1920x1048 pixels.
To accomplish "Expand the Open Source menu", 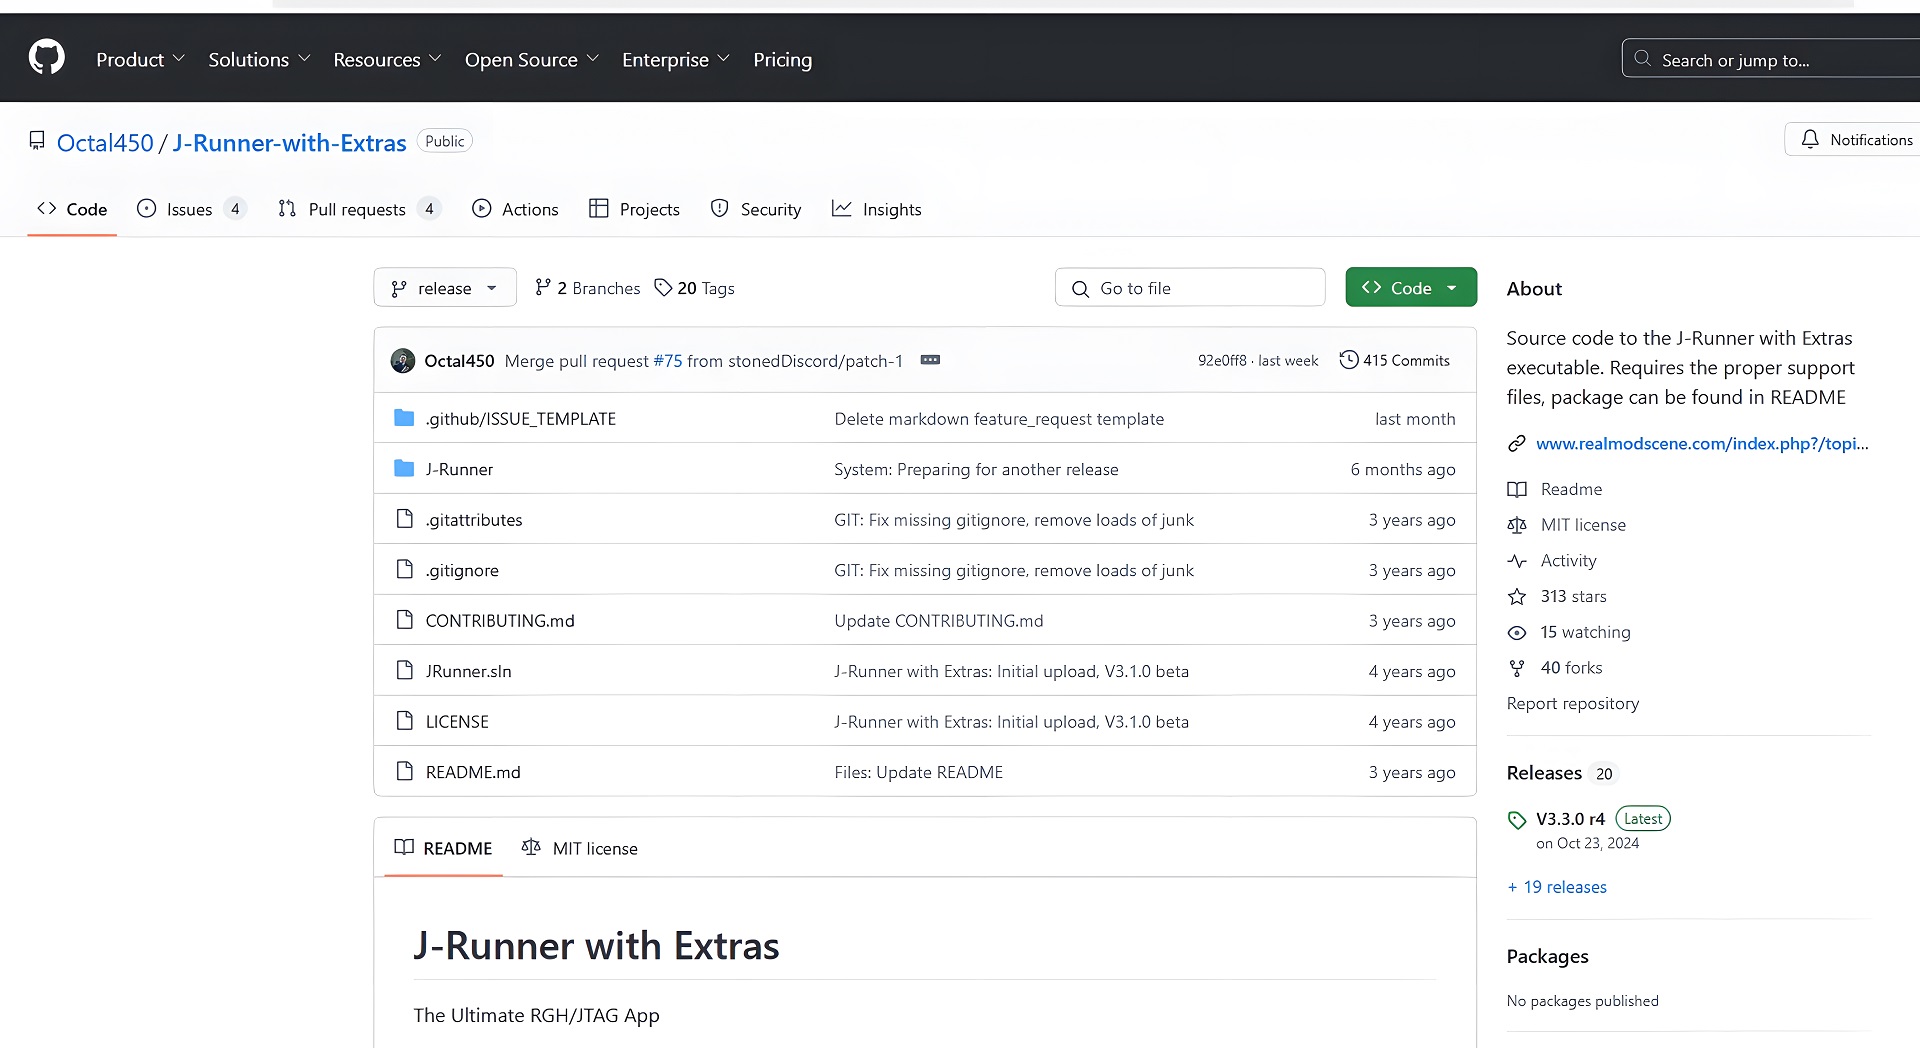I will [x=532, y=60].
